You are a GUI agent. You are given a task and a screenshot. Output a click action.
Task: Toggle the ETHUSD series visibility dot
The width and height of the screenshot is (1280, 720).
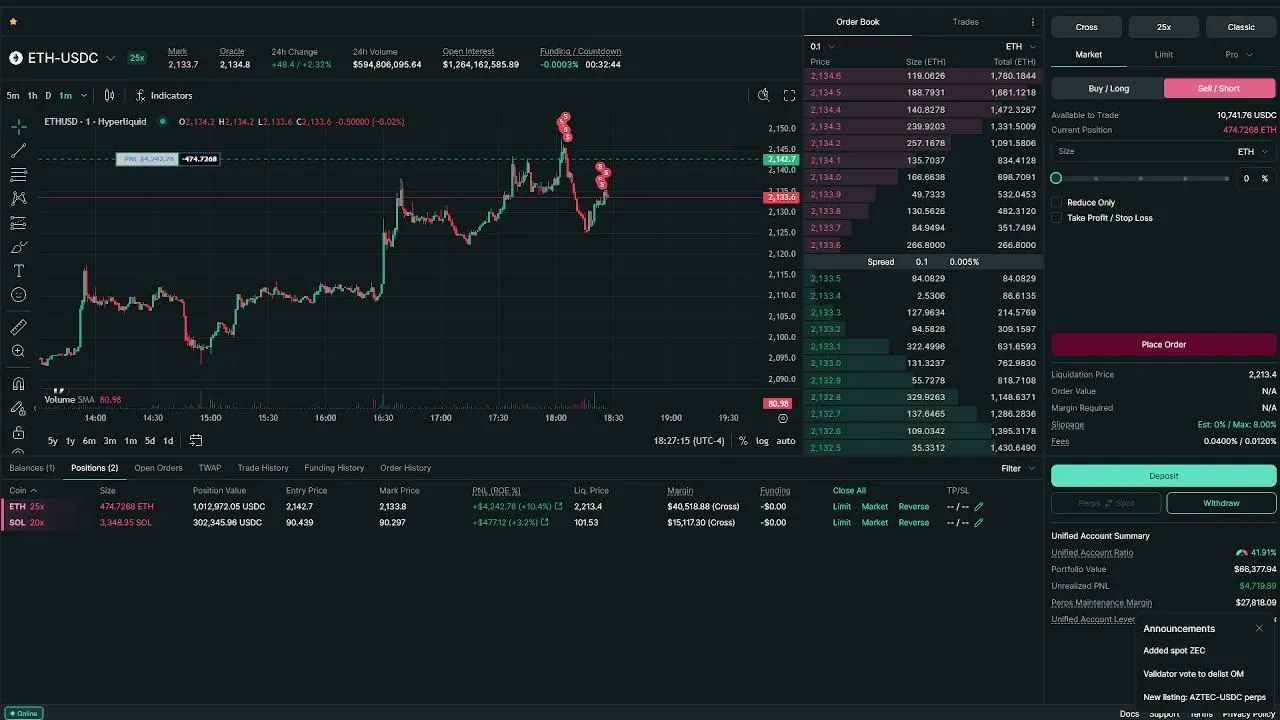(163, 121)
